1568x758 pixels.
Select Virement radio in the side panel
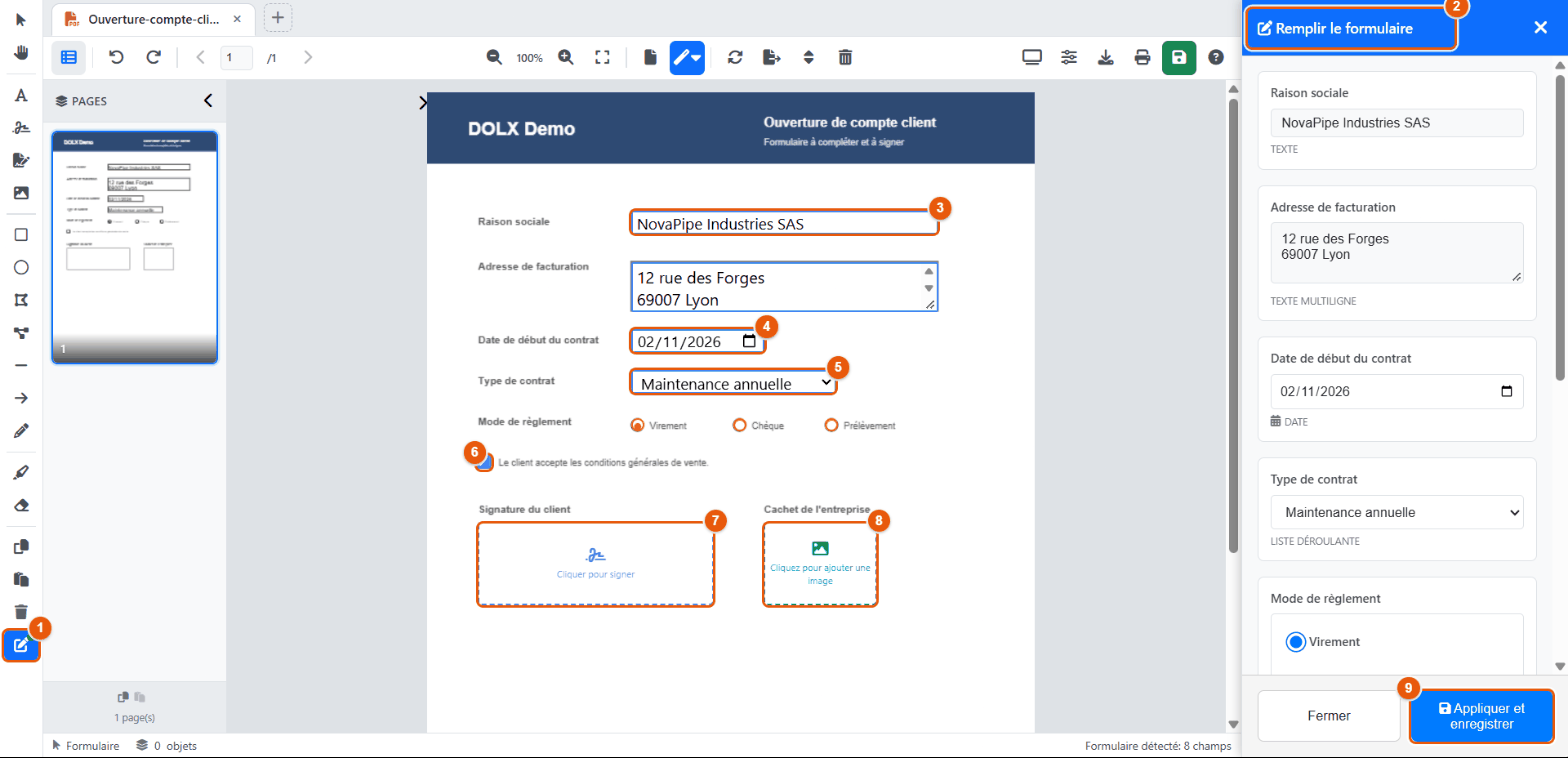coord(1296,641)
